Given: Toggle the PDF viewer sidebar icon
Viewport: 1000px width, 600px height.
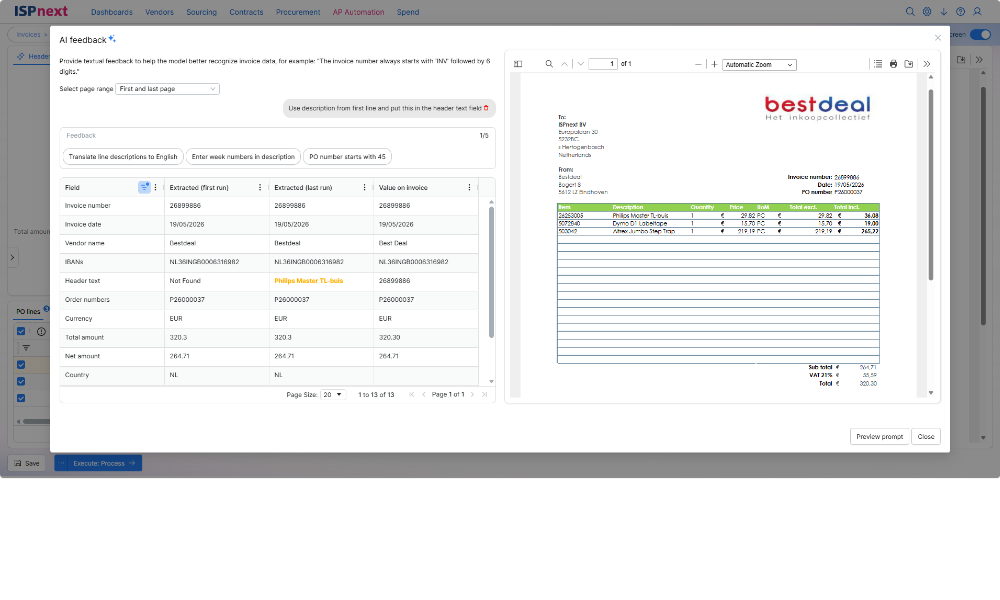Looking at the screenshot, I should [x=518, y=64].
